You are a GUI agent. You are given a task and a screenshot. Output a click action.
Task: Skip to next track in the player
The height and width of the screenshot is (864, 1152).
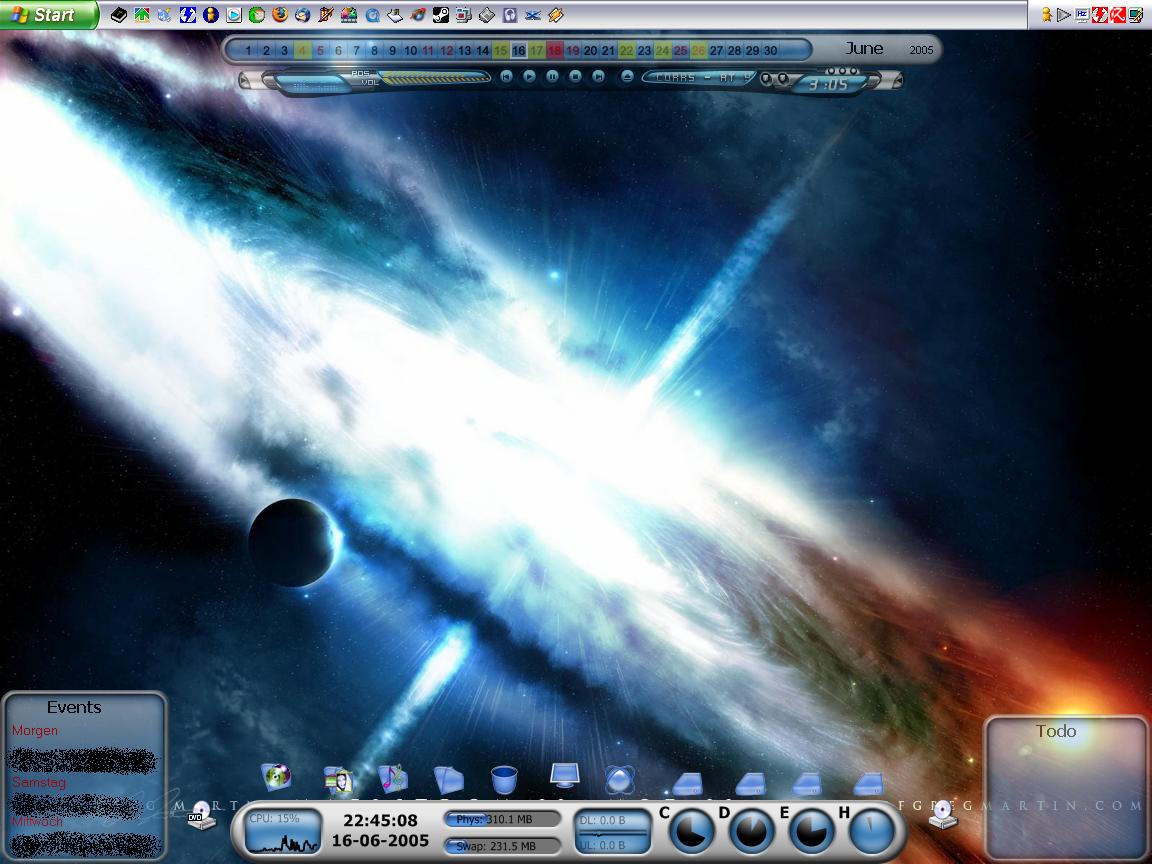[599, 76]
